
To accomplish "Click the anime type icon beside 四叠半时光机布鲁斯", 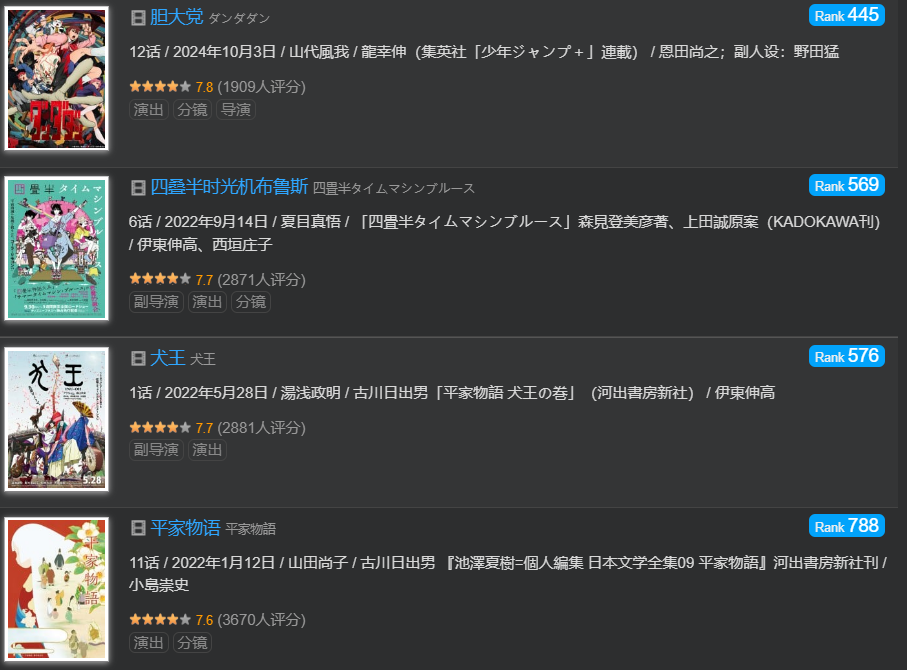I will (x=138, y=187).
